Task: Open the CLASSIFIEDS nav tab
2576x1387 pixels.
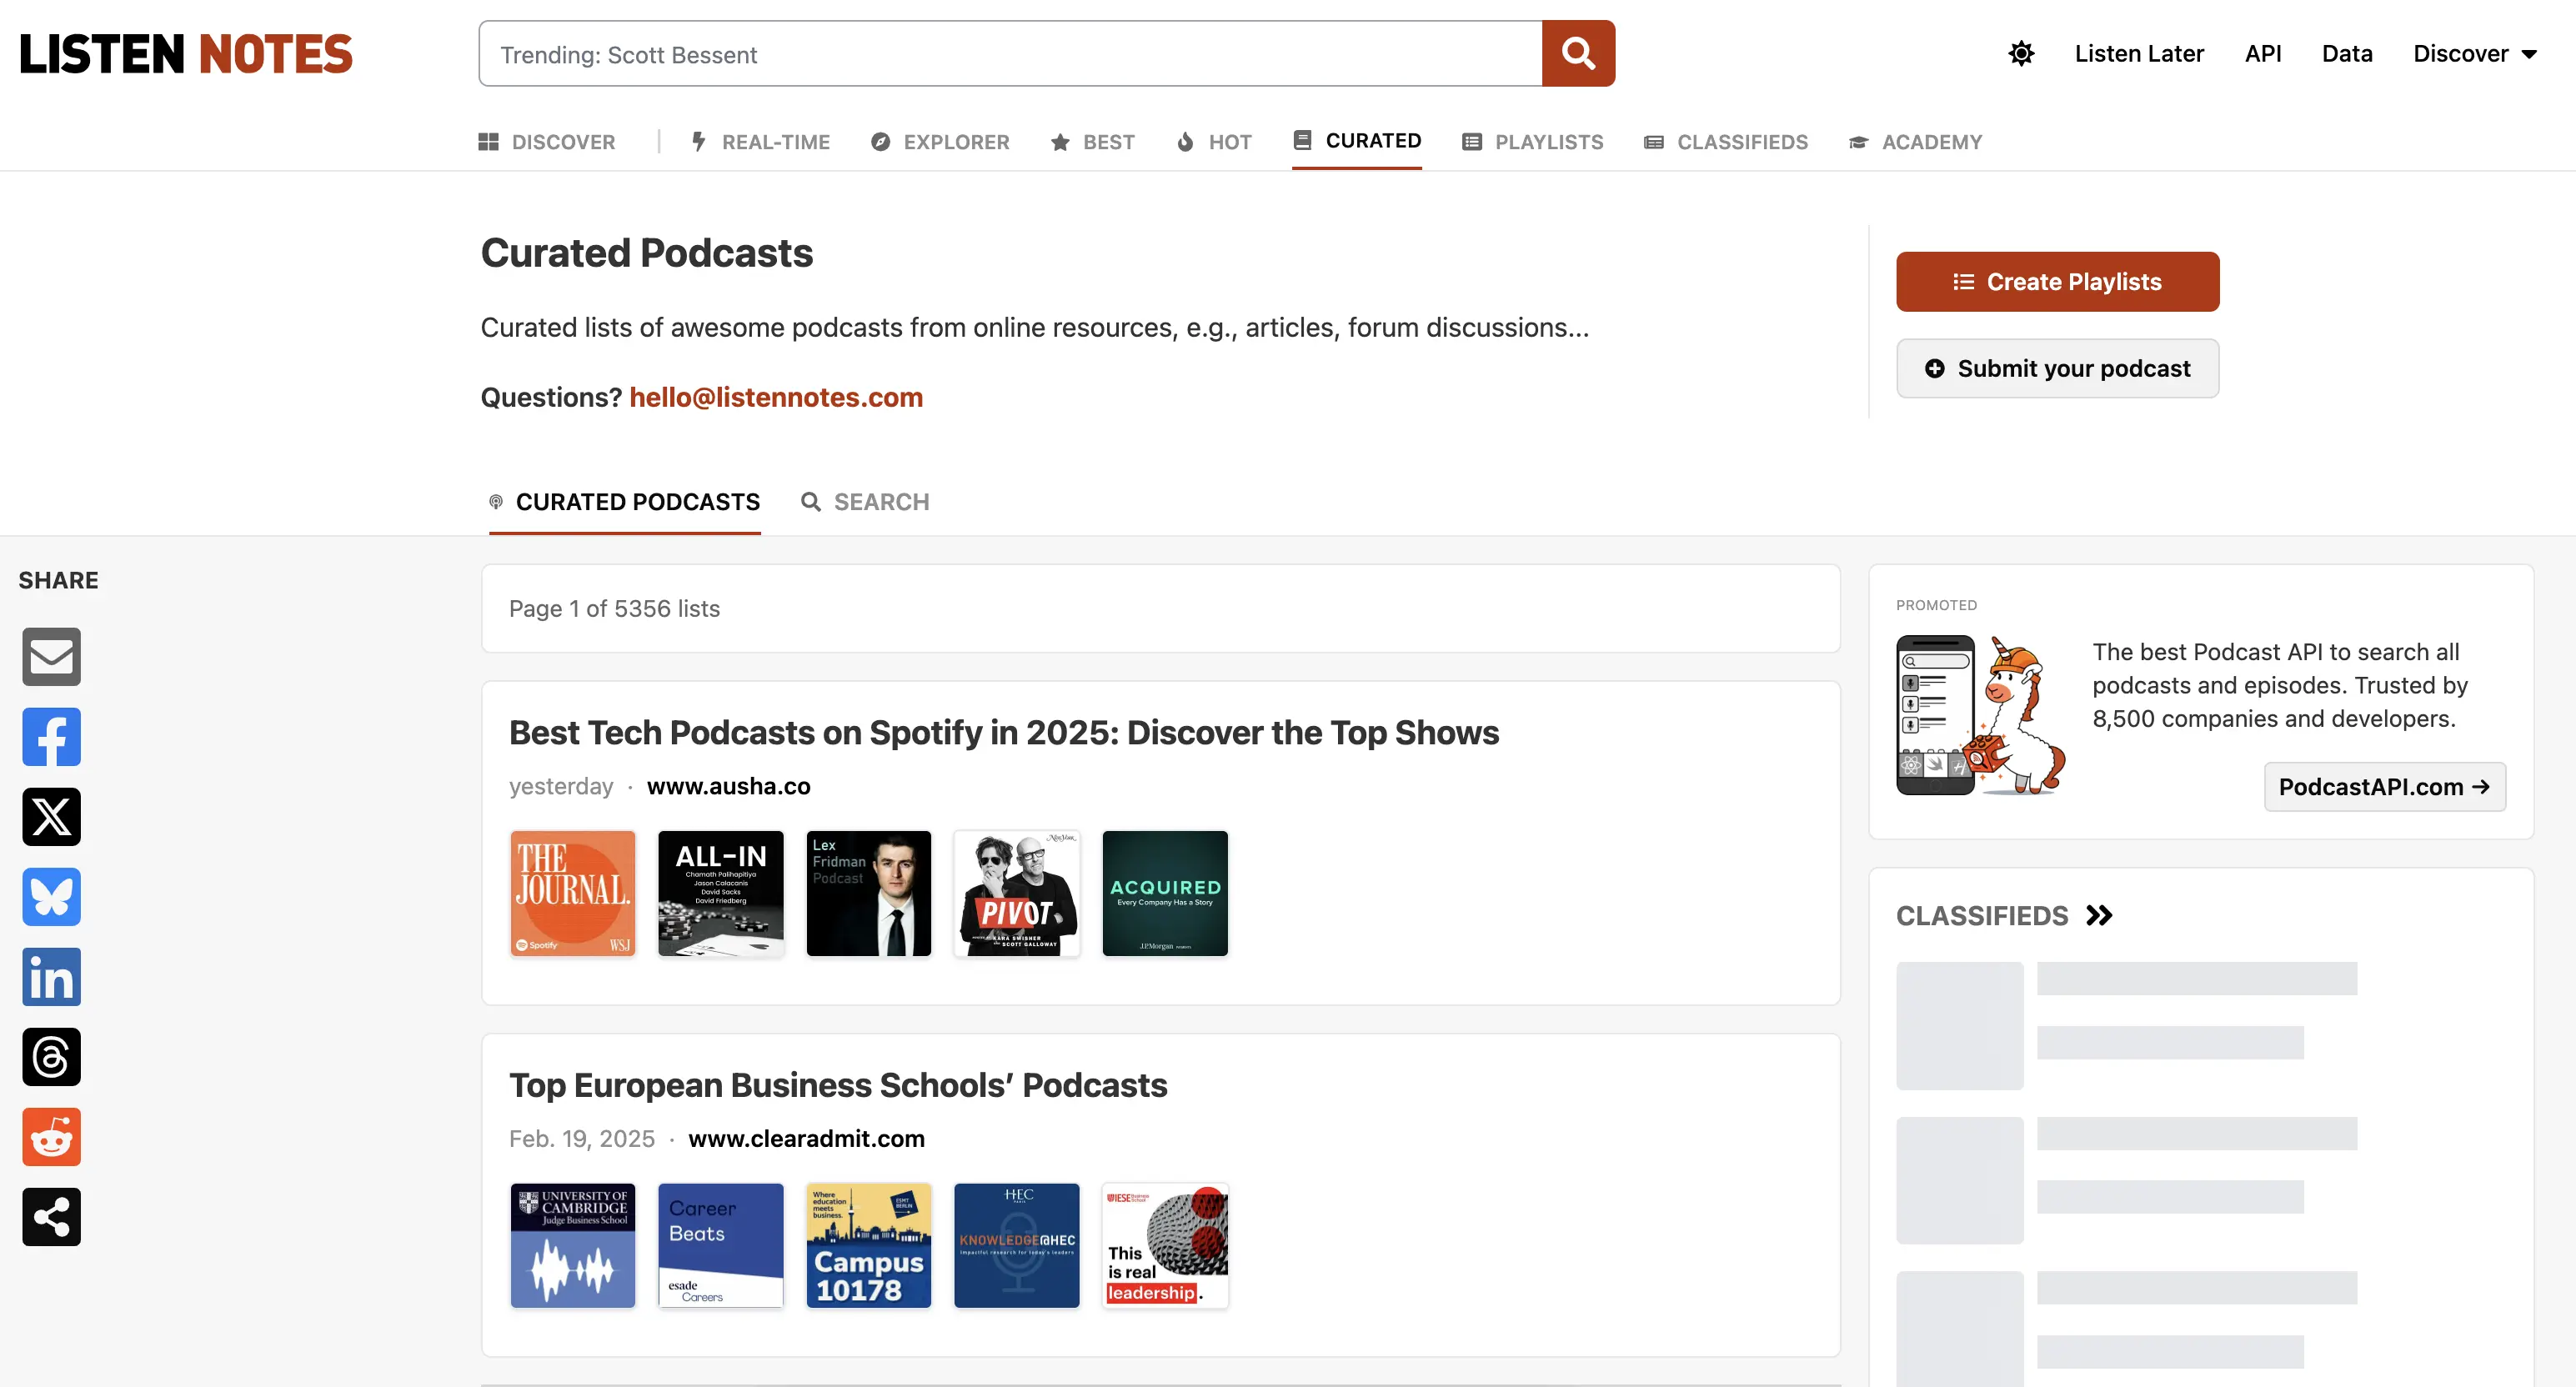Action: click(1726, 142)
